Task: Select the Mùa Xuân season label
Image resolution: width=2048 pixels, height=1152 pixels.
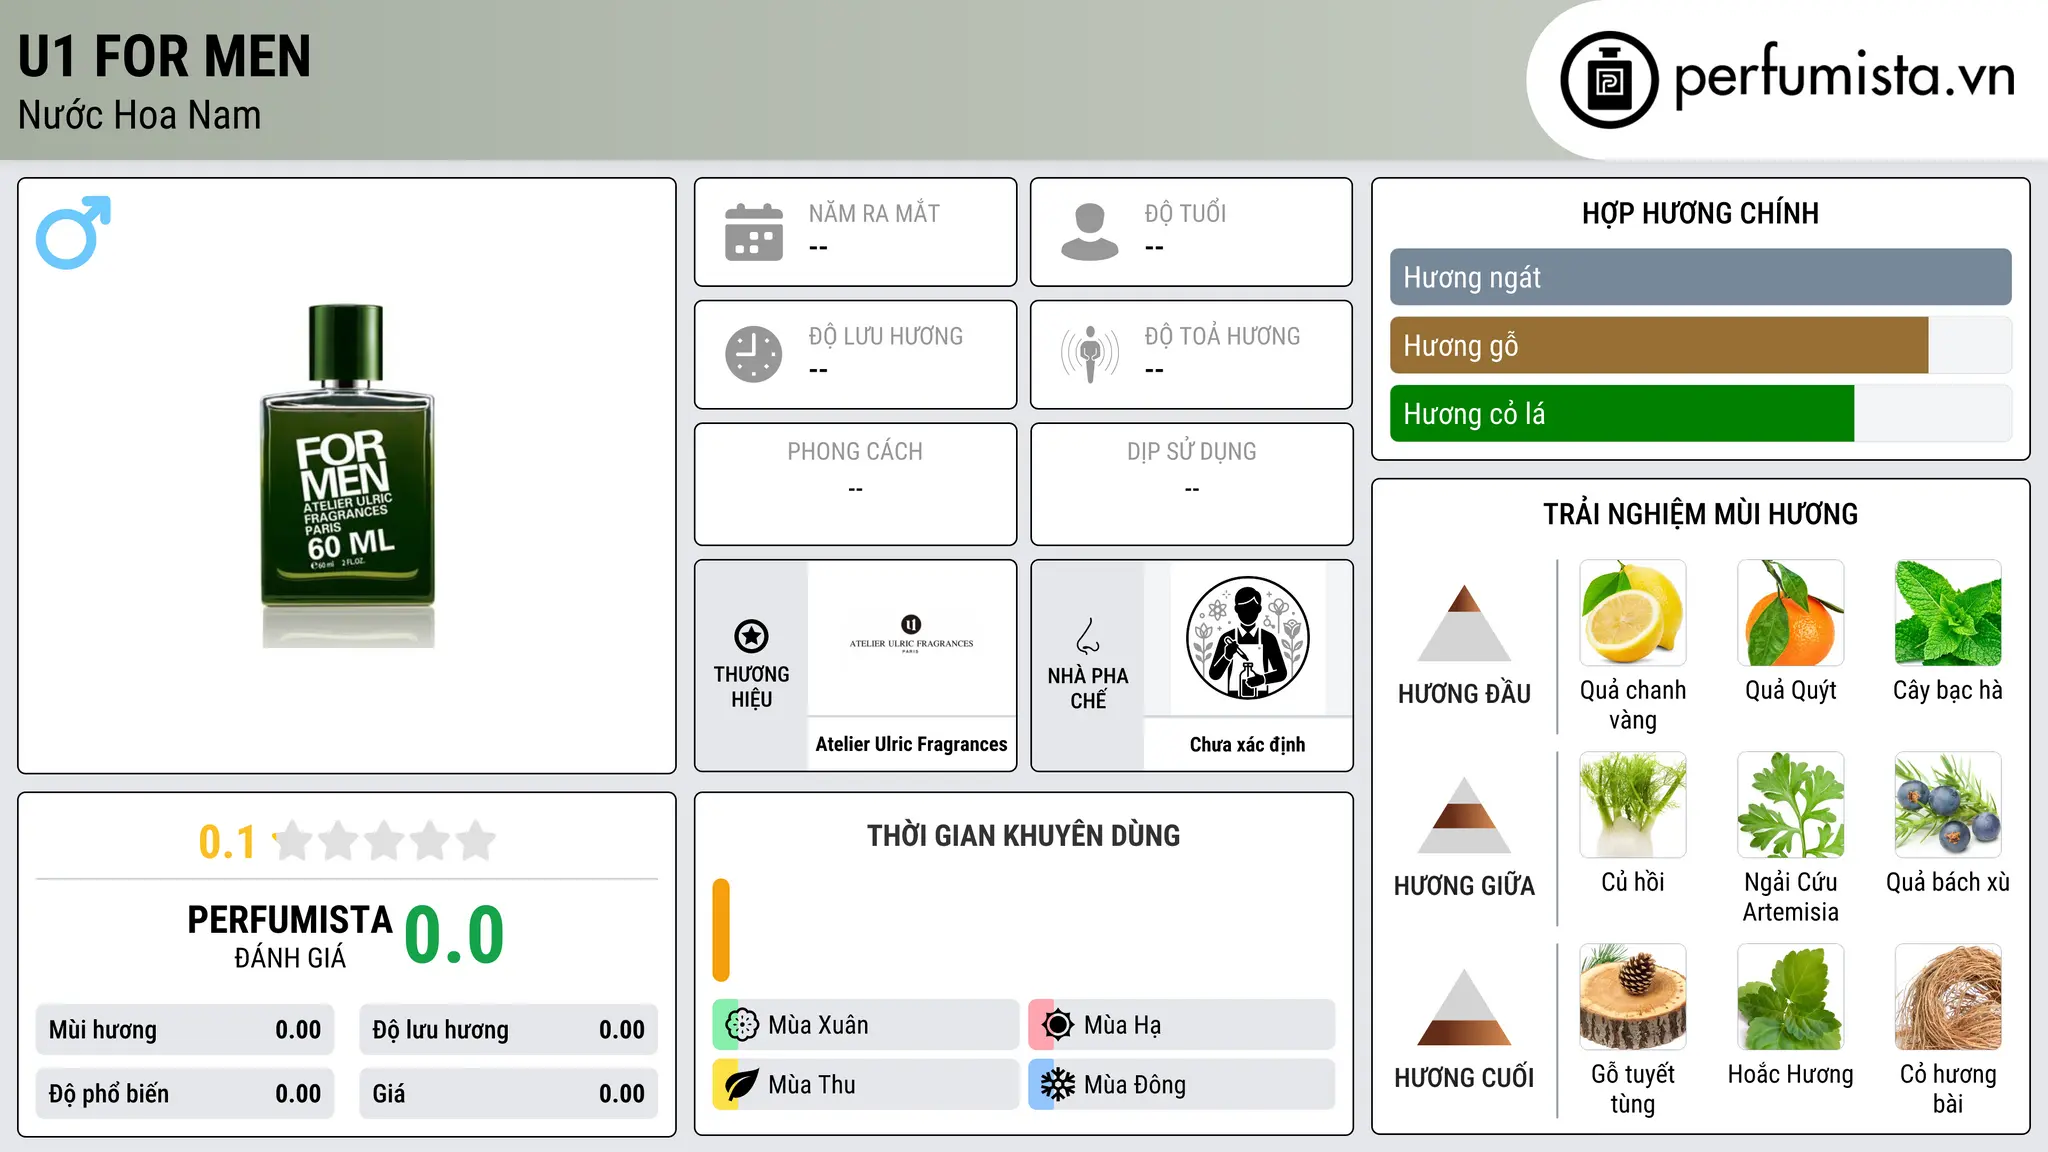Action: [x=818, y=1025]
